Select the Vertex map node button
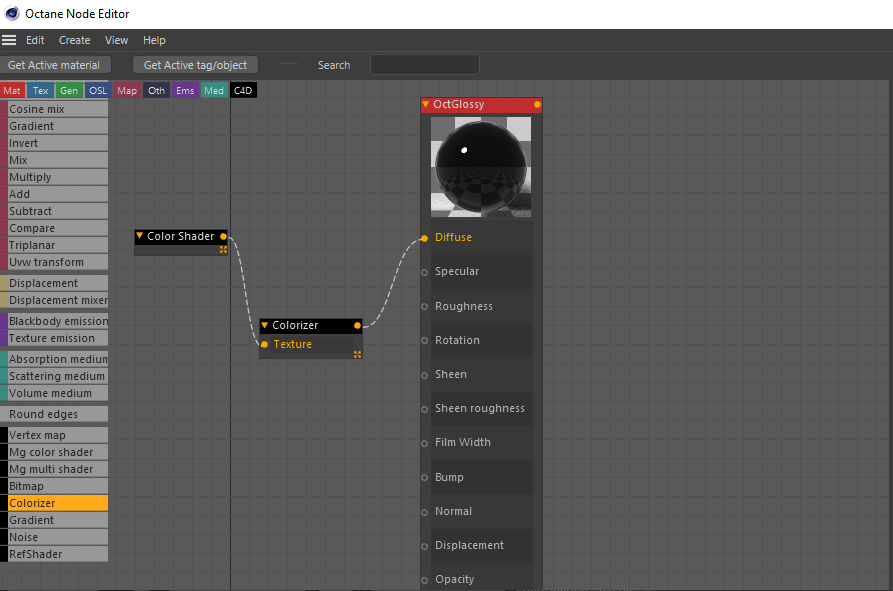 click(x=54, y=435)
